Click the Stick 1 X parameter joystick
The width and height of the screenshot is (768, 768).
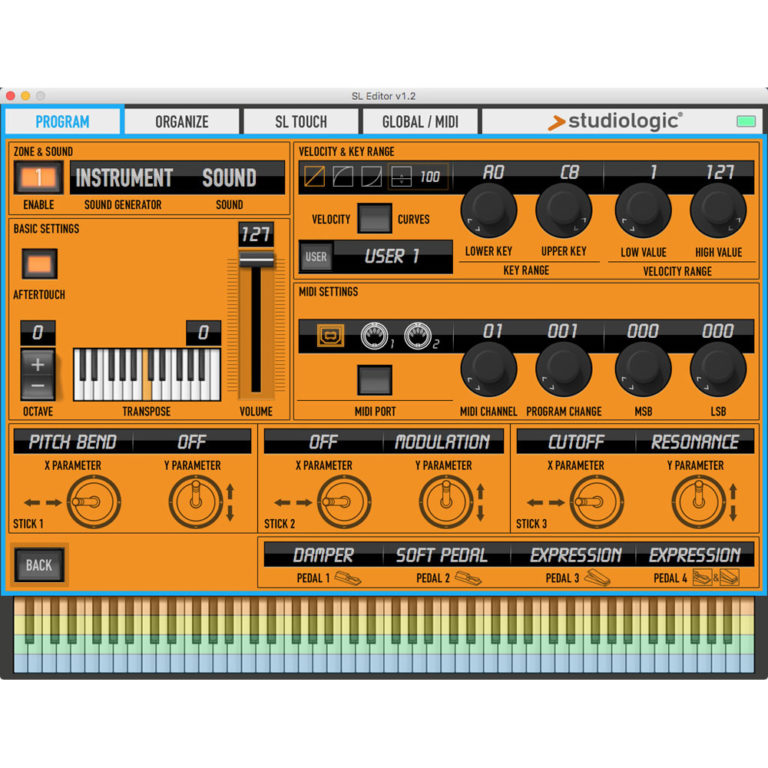(93, 501)
